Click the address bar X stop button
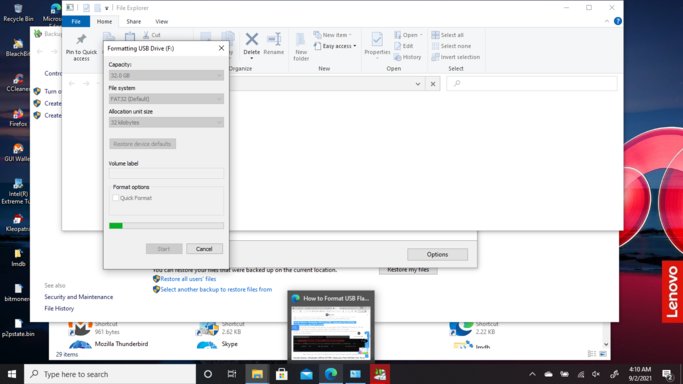Screen dimensions: 683x384 coord(433,84)
